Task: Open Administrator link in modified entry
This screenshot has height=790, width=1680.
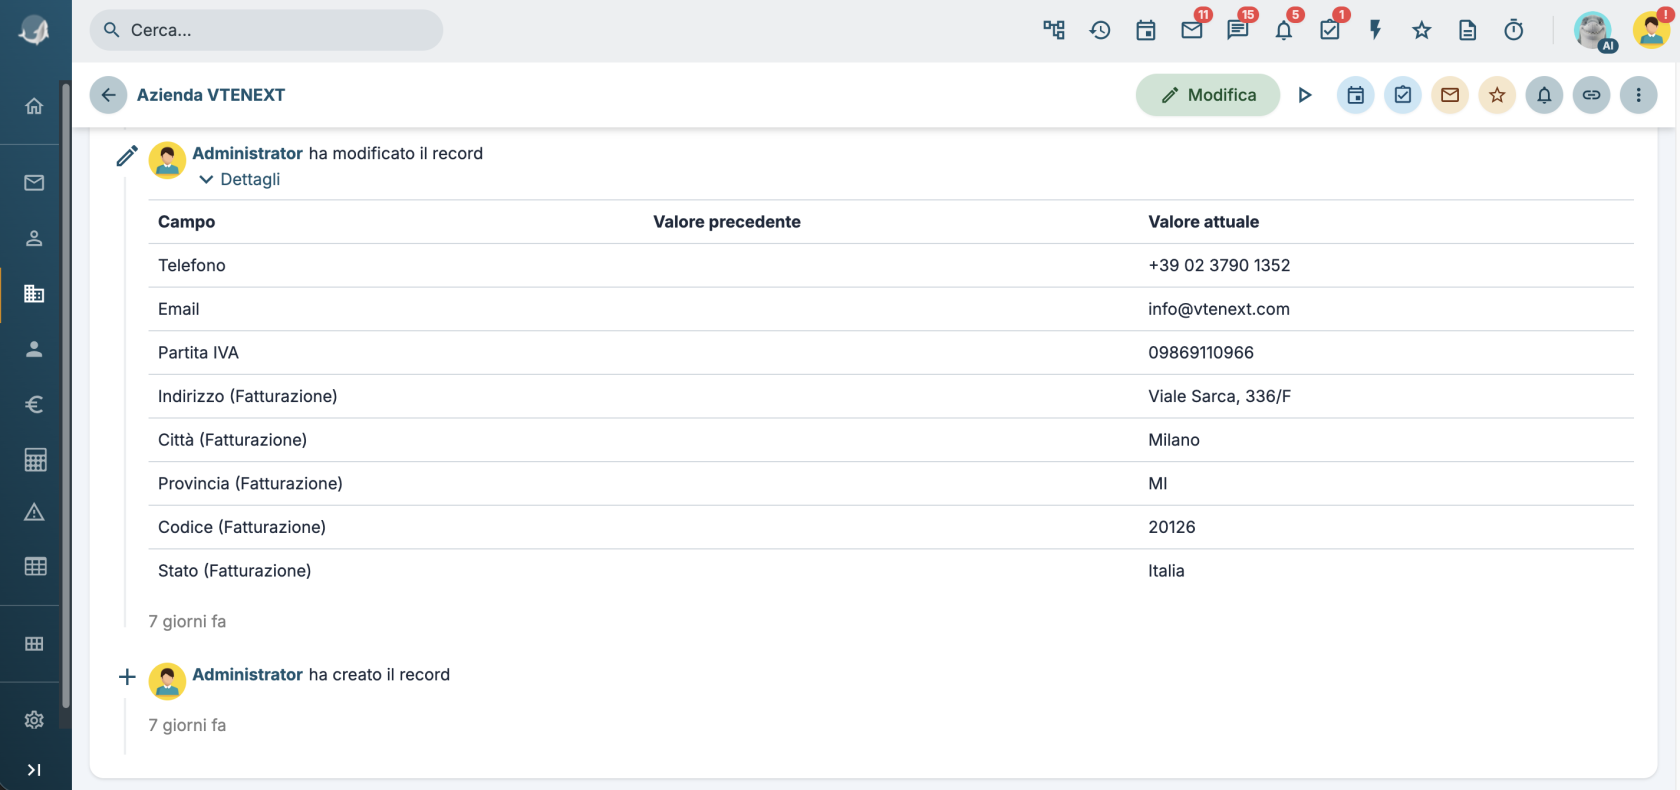Action: [247, 153]
